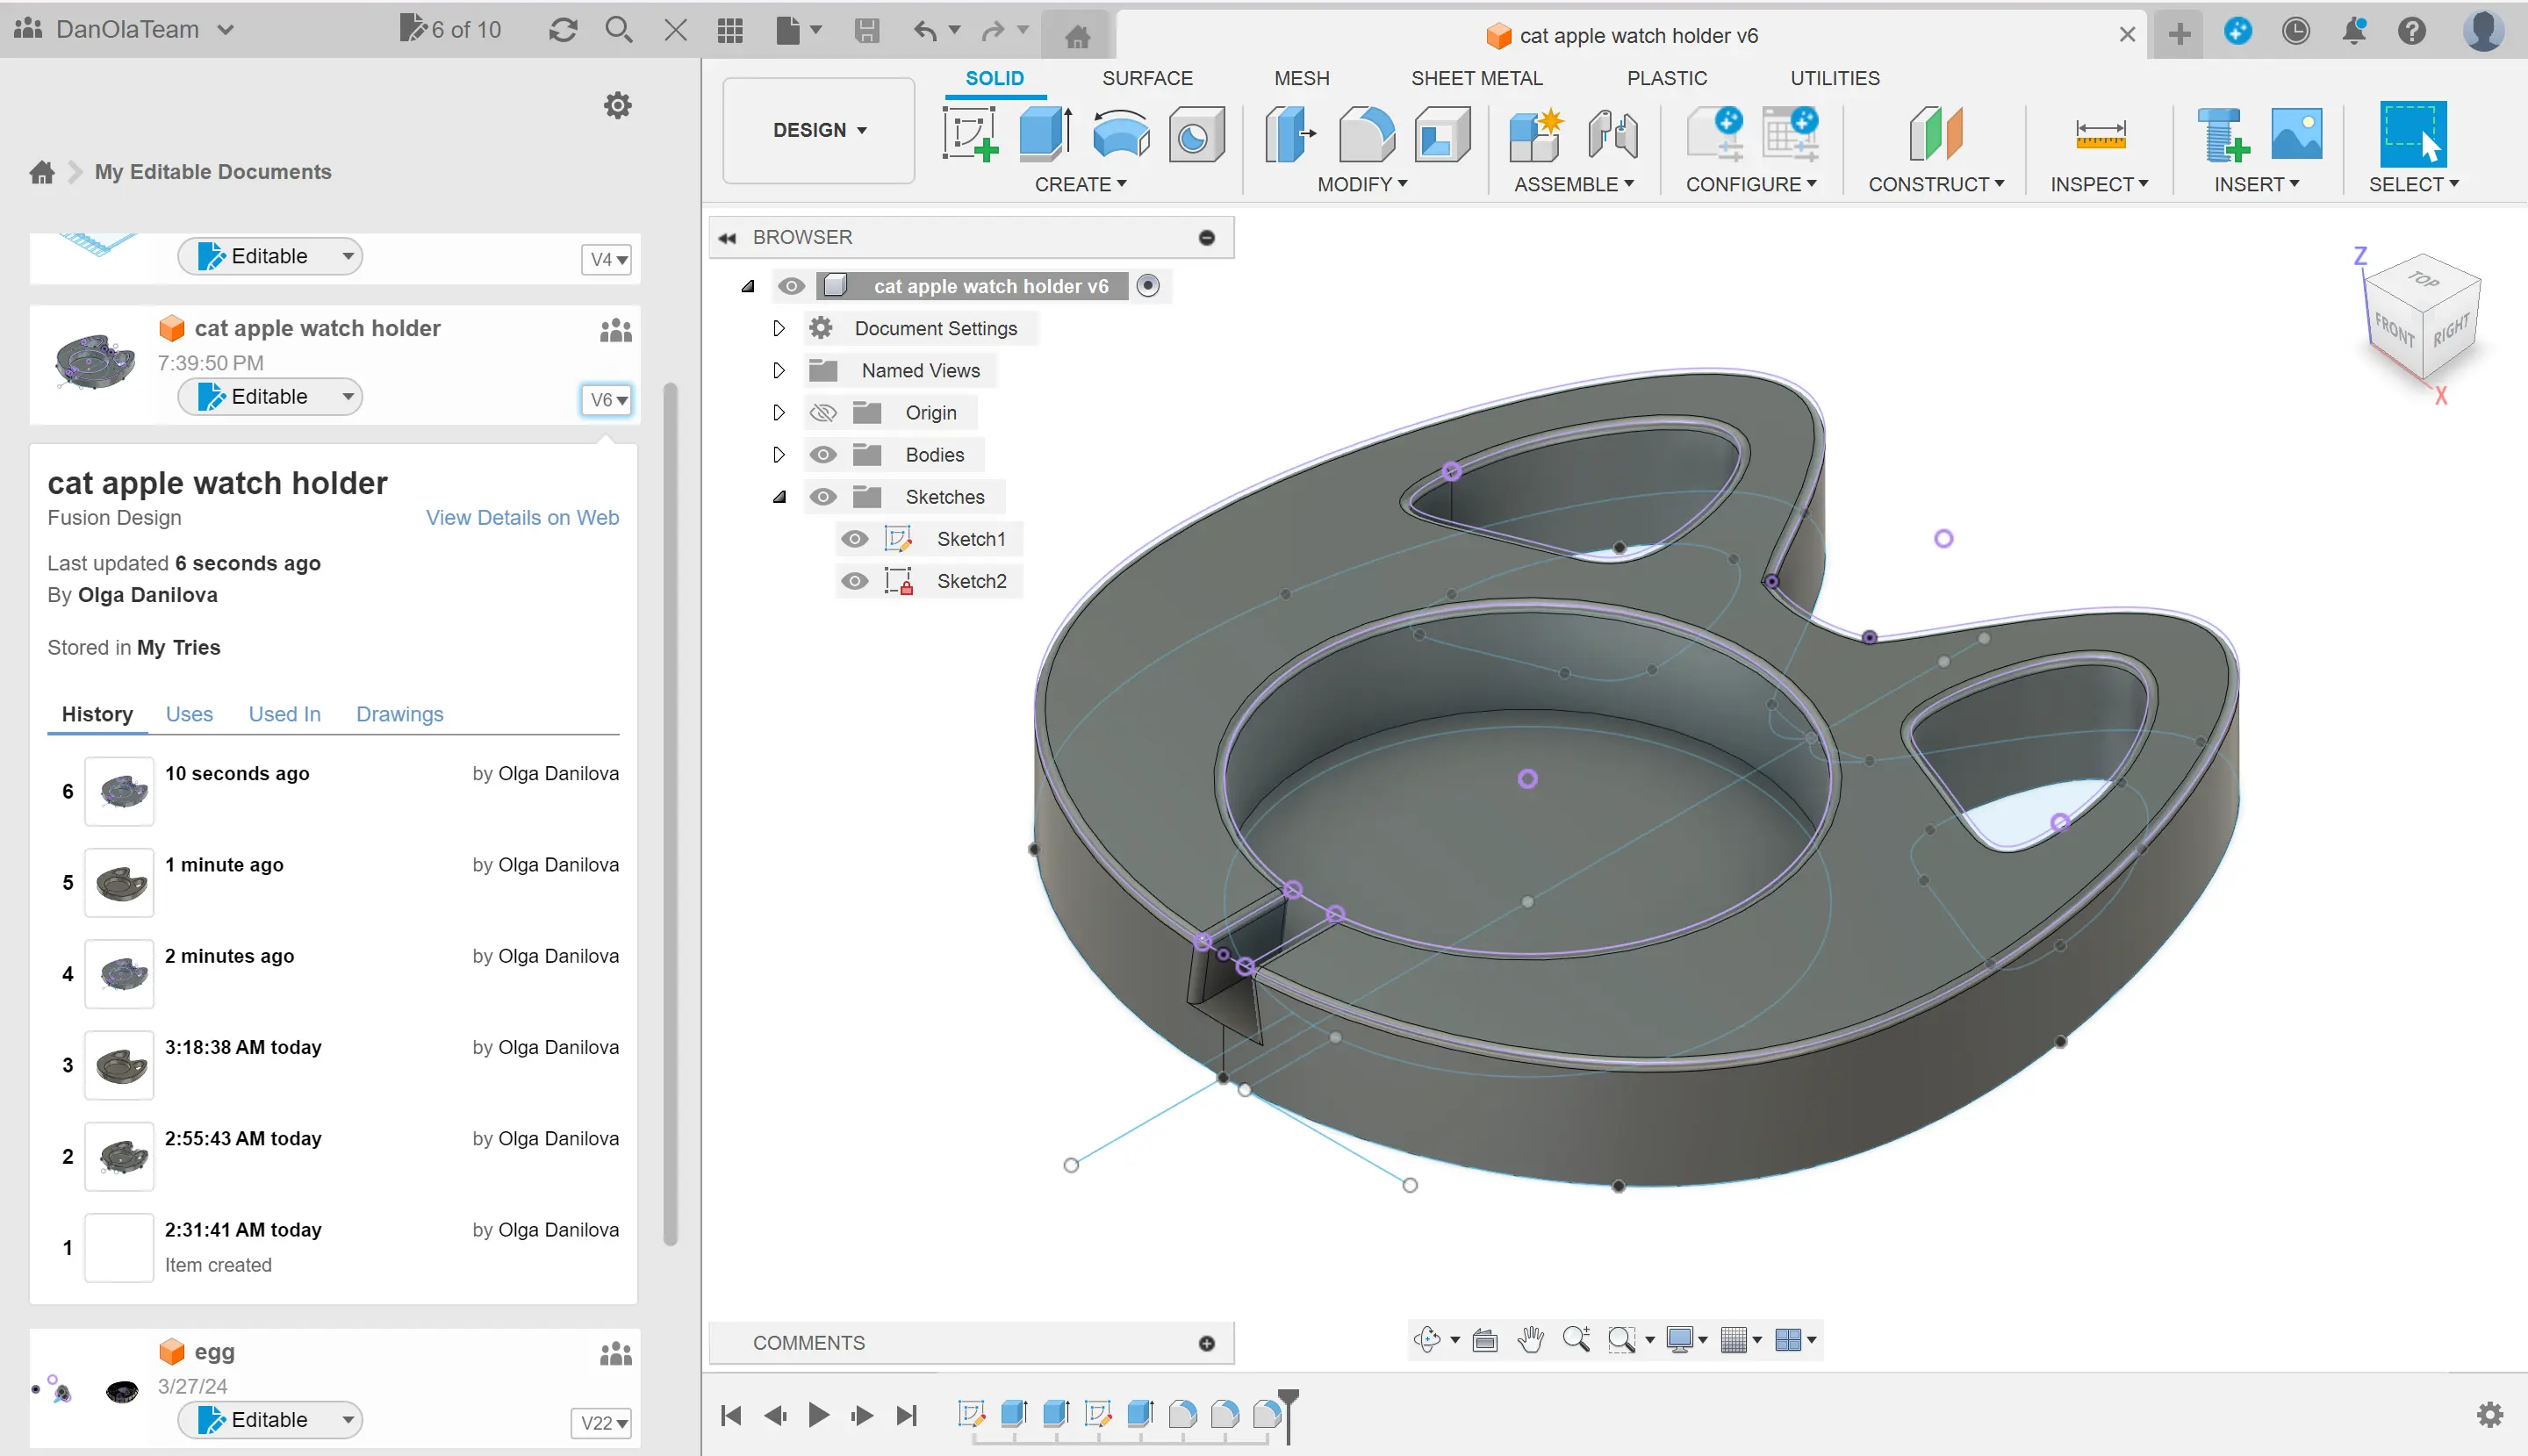
Task: Open the Uses tab
Action: (x=189, y=714)
